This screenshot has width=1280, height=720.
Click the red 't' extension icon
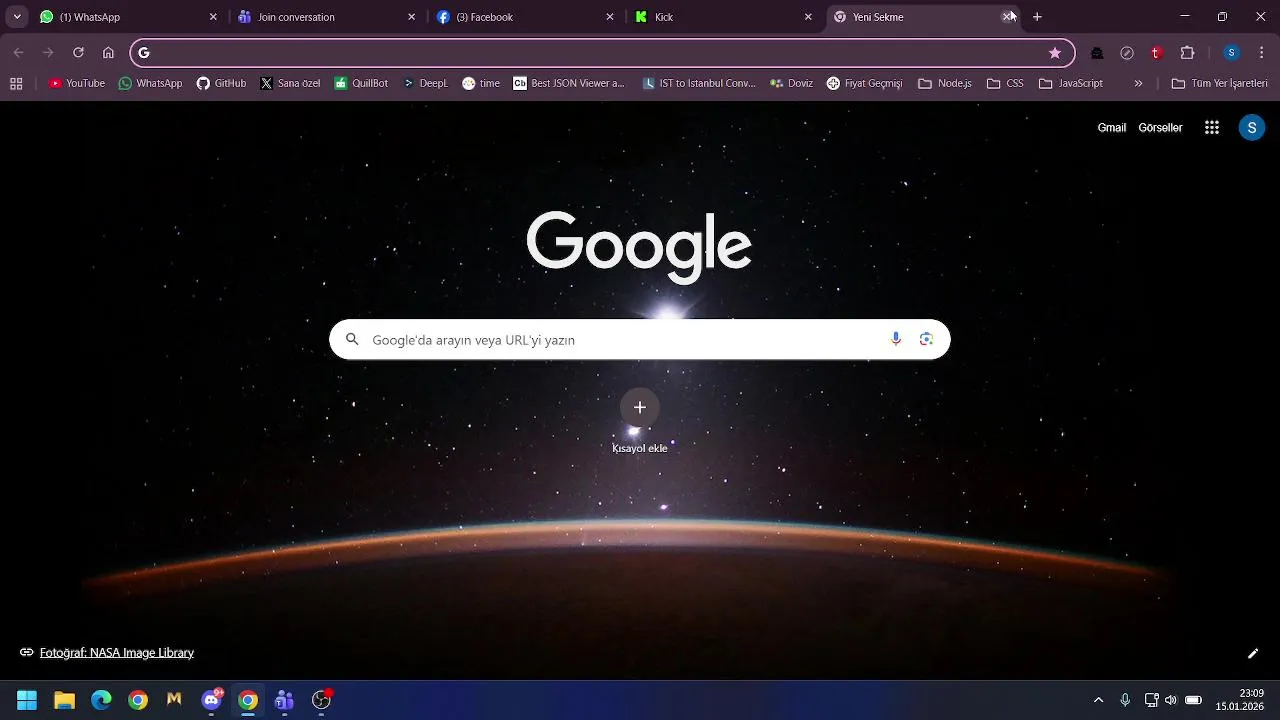(x=1157, y=53)
